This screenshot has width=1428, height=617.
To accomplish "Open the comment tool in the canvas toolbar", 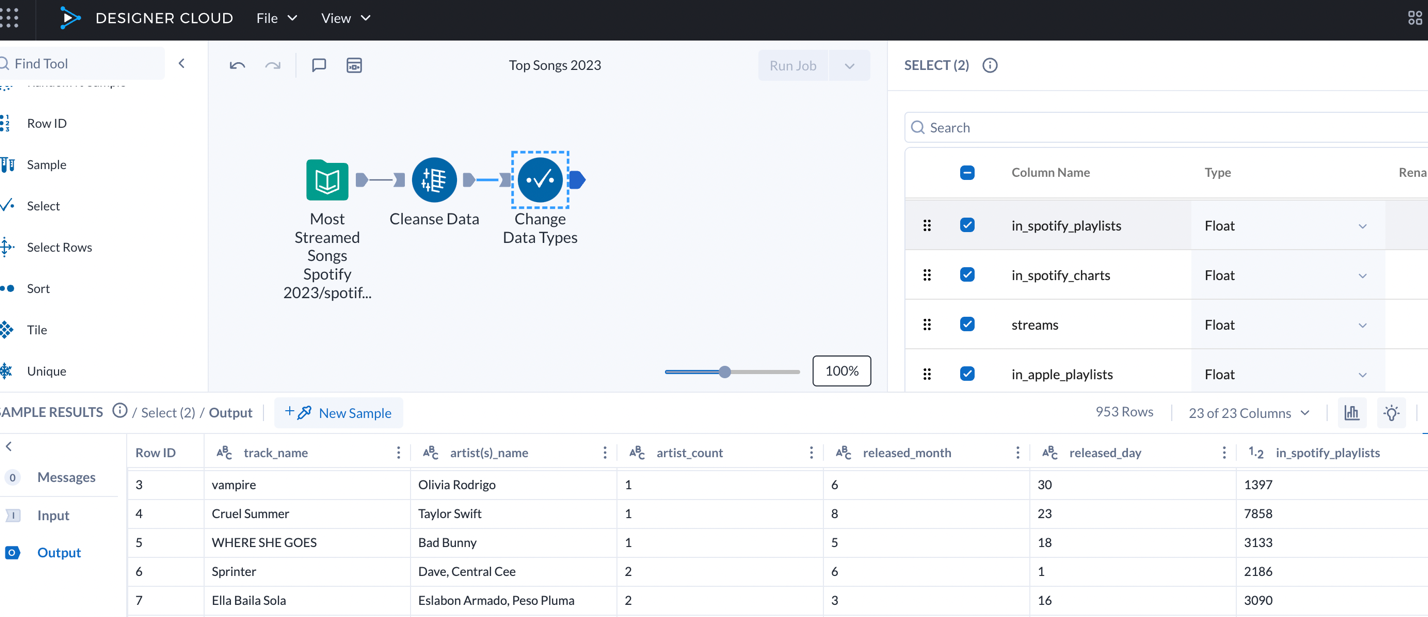I will pos(318,64).
